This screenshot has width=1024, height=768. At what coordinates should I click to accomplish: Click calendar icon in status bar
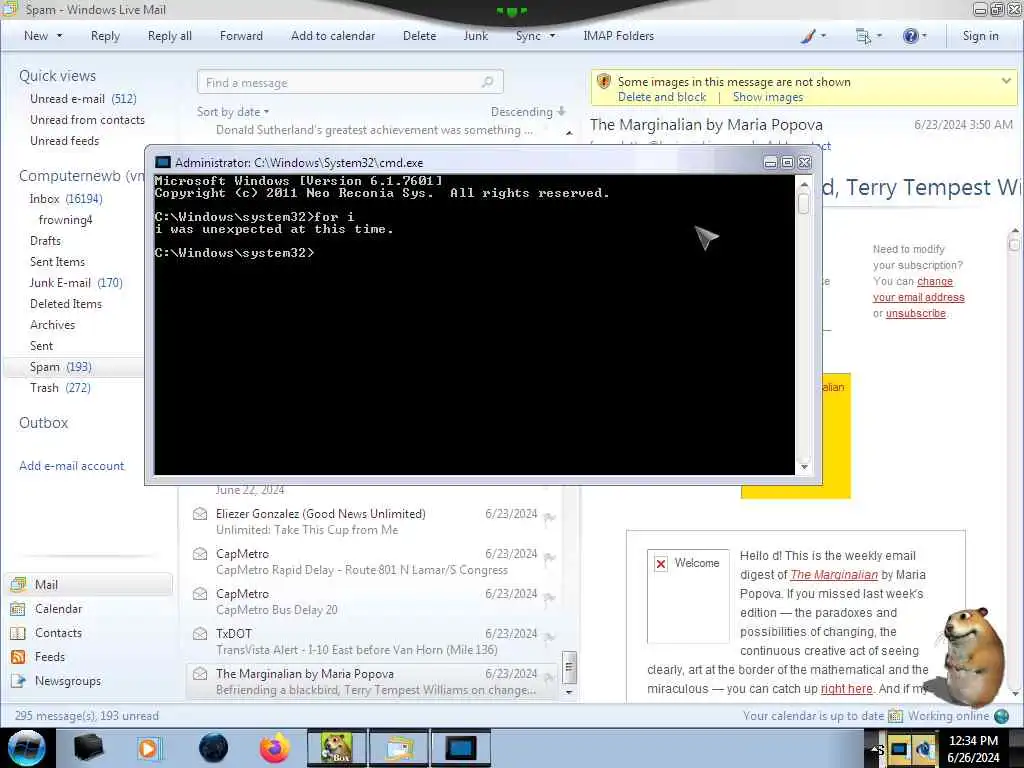pyautogui.click(x=895, y=716)
